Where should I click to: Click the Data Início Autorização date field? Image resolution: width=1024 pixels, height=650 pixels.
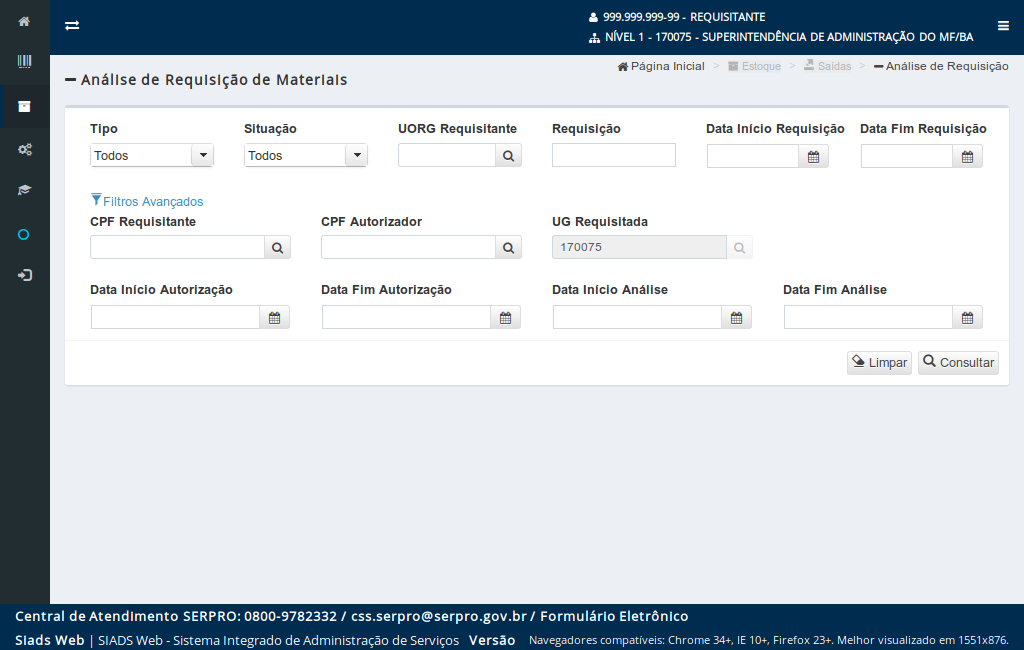point(175,317)
